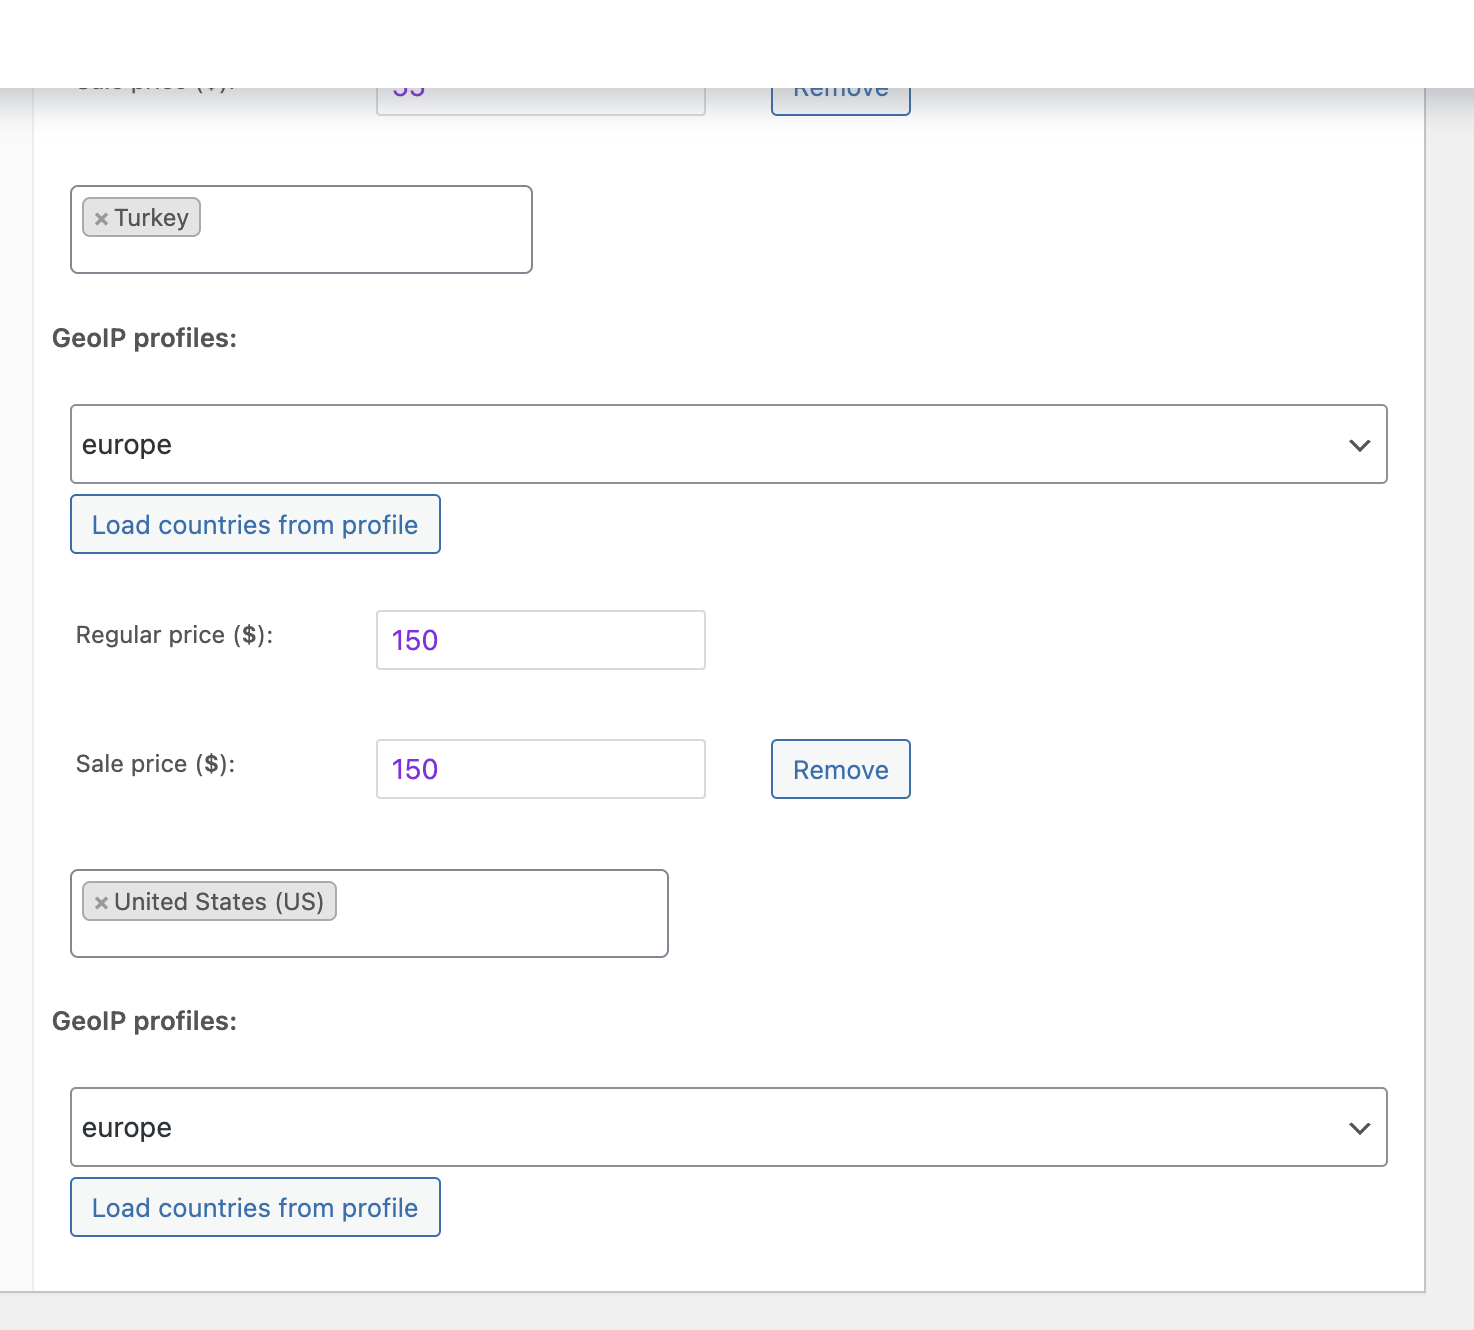Click the Regular price ($) label
This screenshot has height=1330, width=1474.
point(174,635)
